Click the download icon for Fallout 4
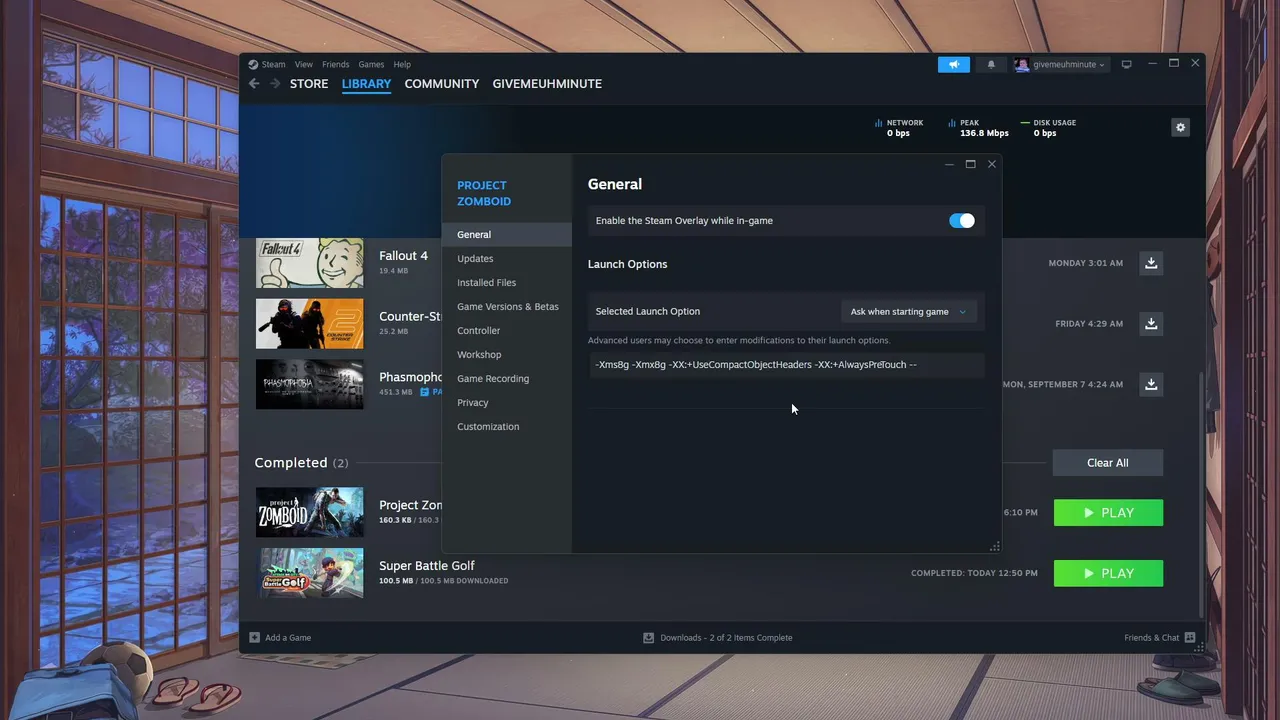The width and height of the screenshot is (1280, 720). pos(1151,263)
